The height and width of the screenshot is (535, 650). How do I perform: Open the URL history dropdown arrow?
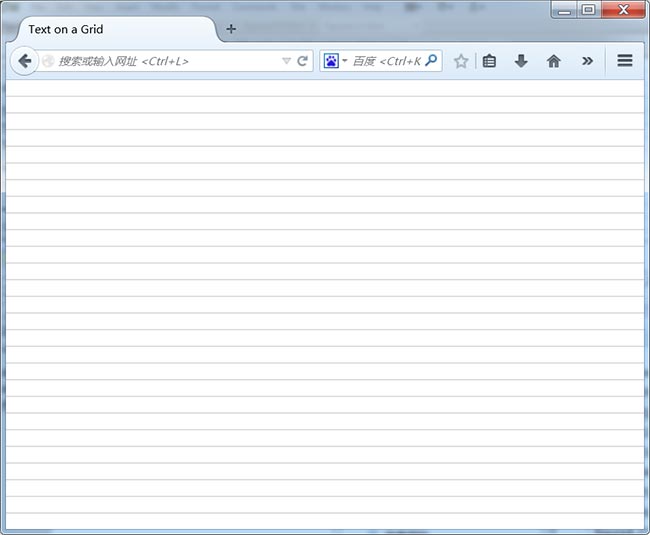point(286,61)
